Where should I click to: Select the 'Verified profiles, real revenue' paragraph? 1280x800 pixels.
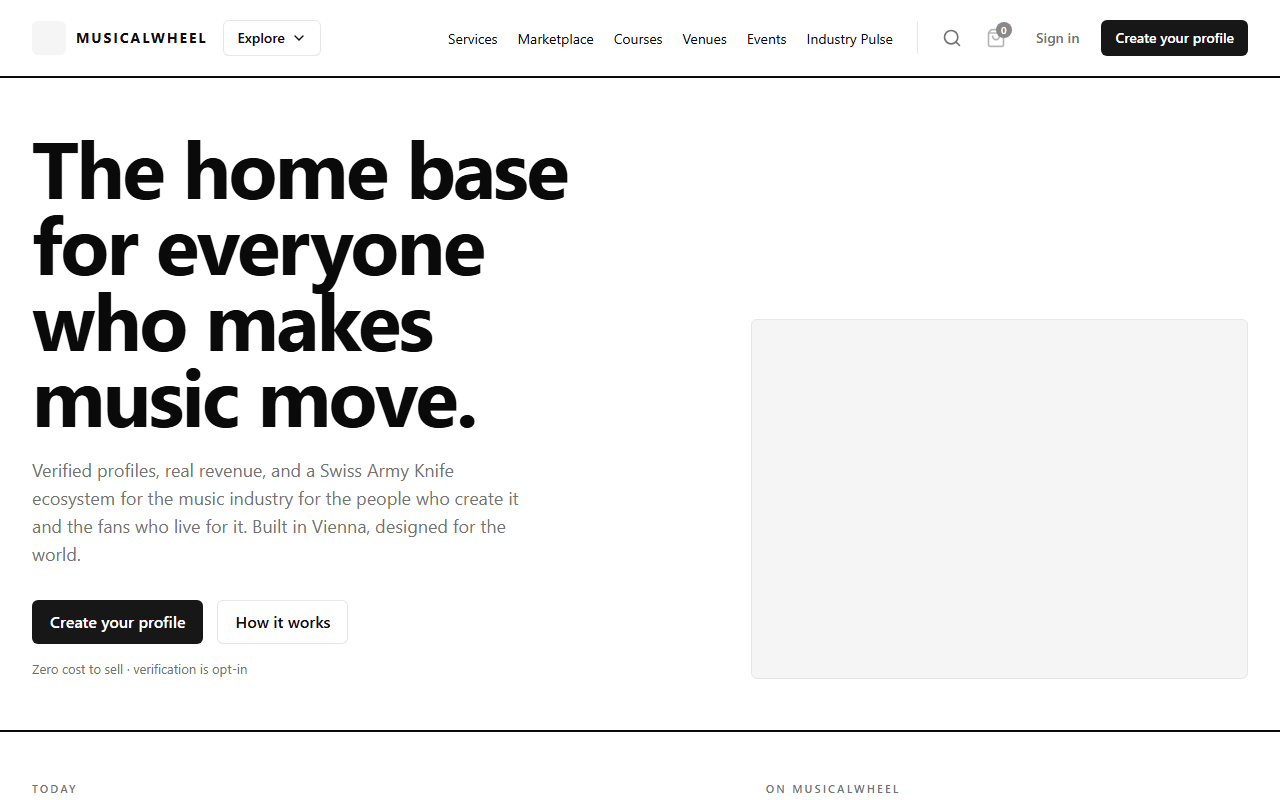[276, 512]
